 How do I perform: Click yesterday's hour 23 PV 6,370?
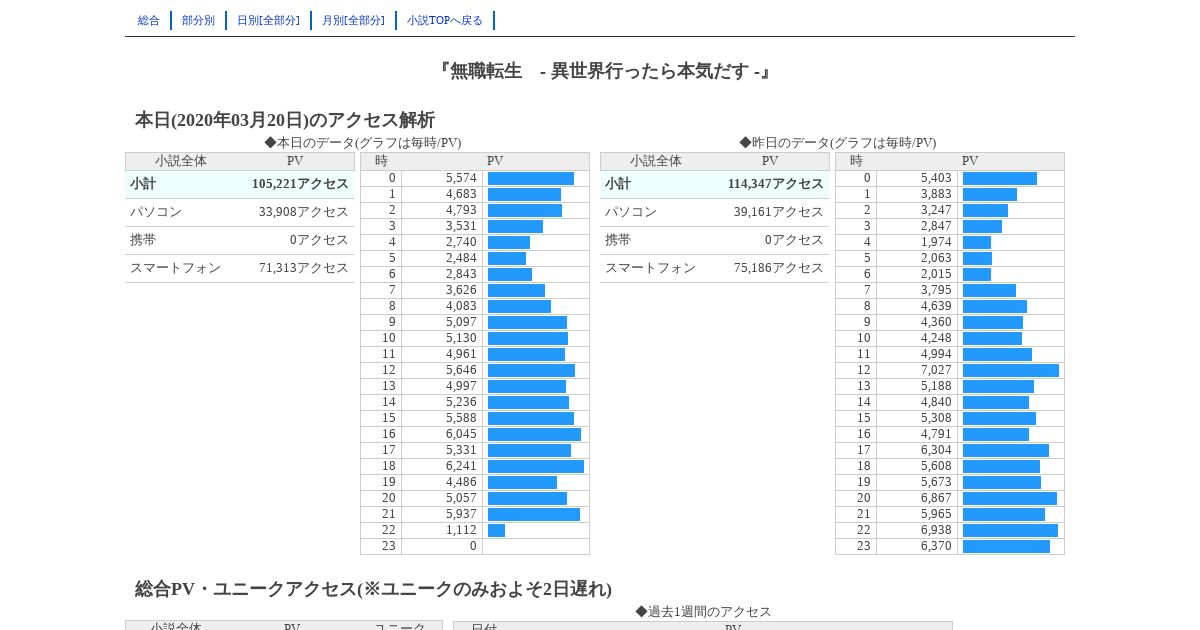936,546
